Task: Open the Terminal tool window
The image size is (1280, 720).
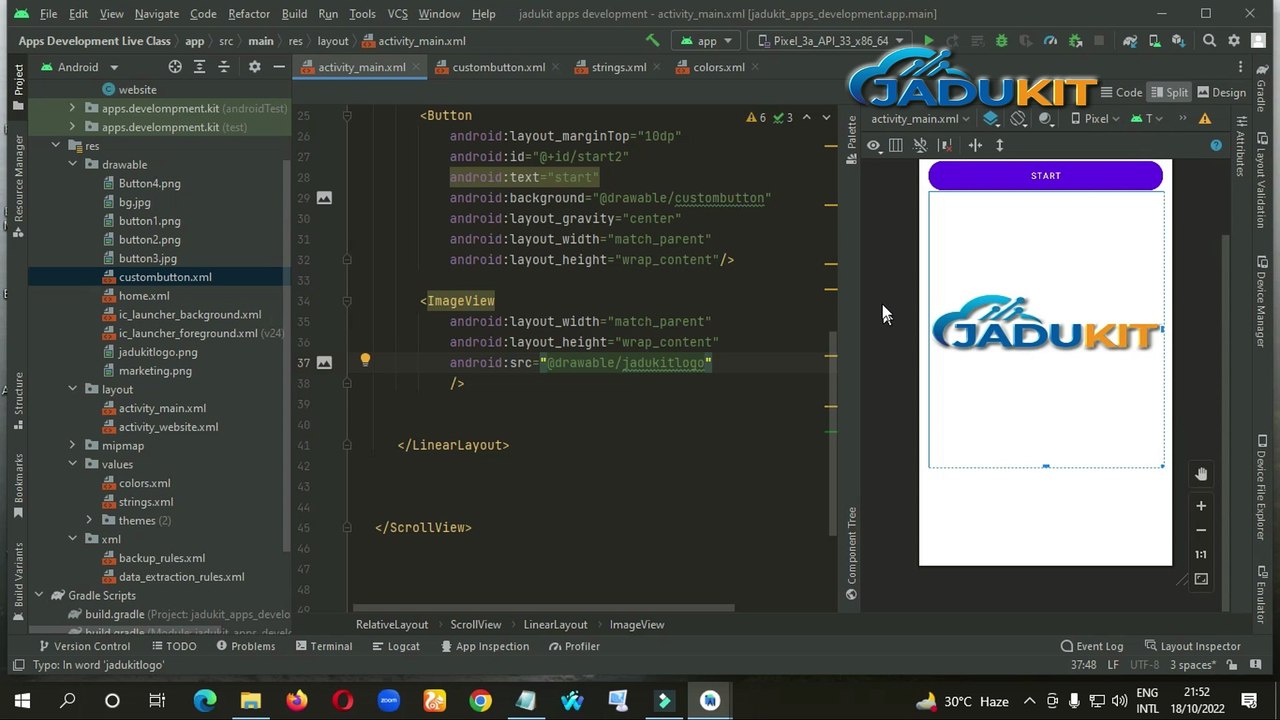Action: (322, 646)
